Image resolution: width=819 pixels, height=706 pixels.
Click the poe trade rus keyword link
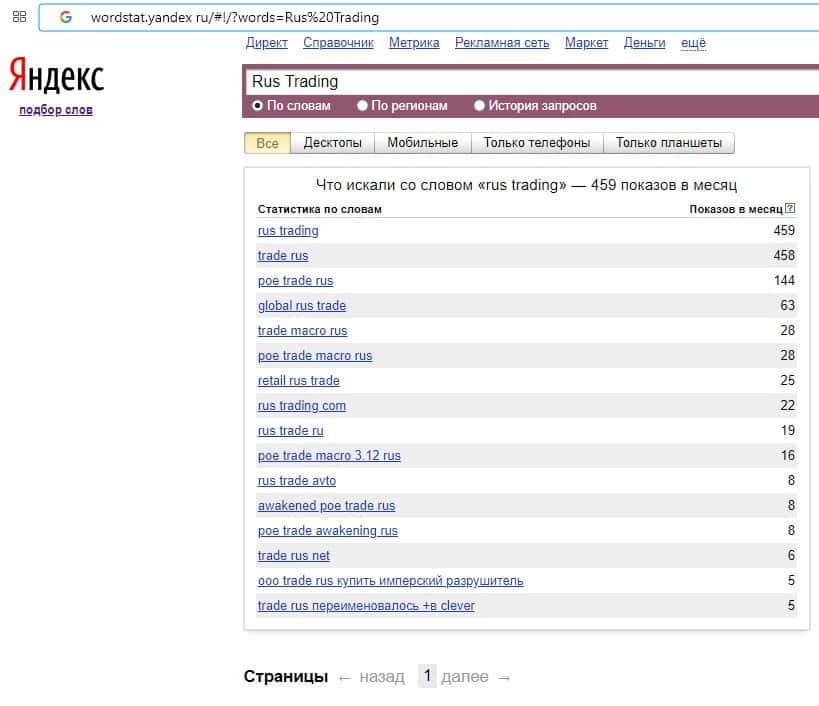(295, 281)
